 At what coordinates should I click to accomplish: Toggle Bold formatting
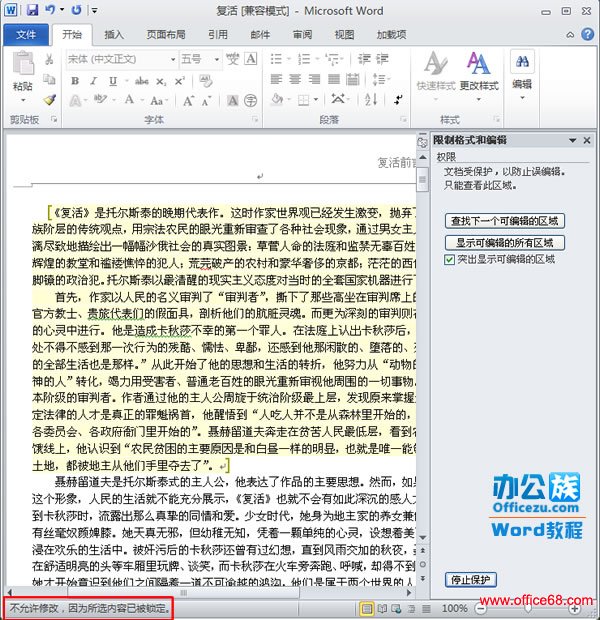(75, 81)
